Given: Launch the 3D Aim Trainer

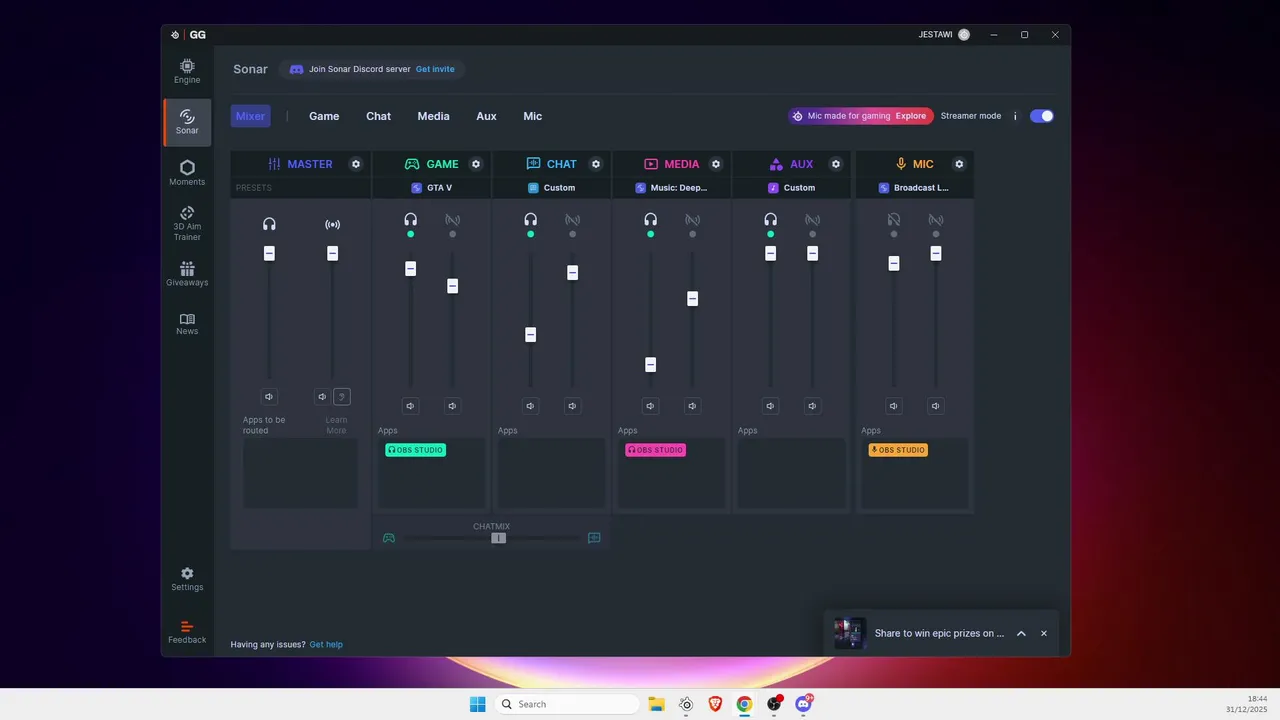Looking at the screenshot, I should 187,224.
